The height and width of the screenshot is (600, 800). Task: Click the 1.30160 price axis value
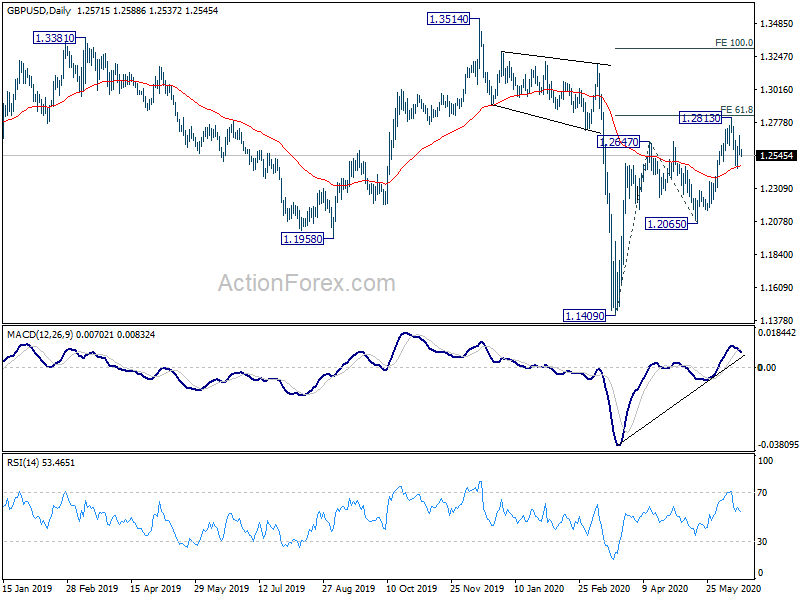click(x=777, y=90)
